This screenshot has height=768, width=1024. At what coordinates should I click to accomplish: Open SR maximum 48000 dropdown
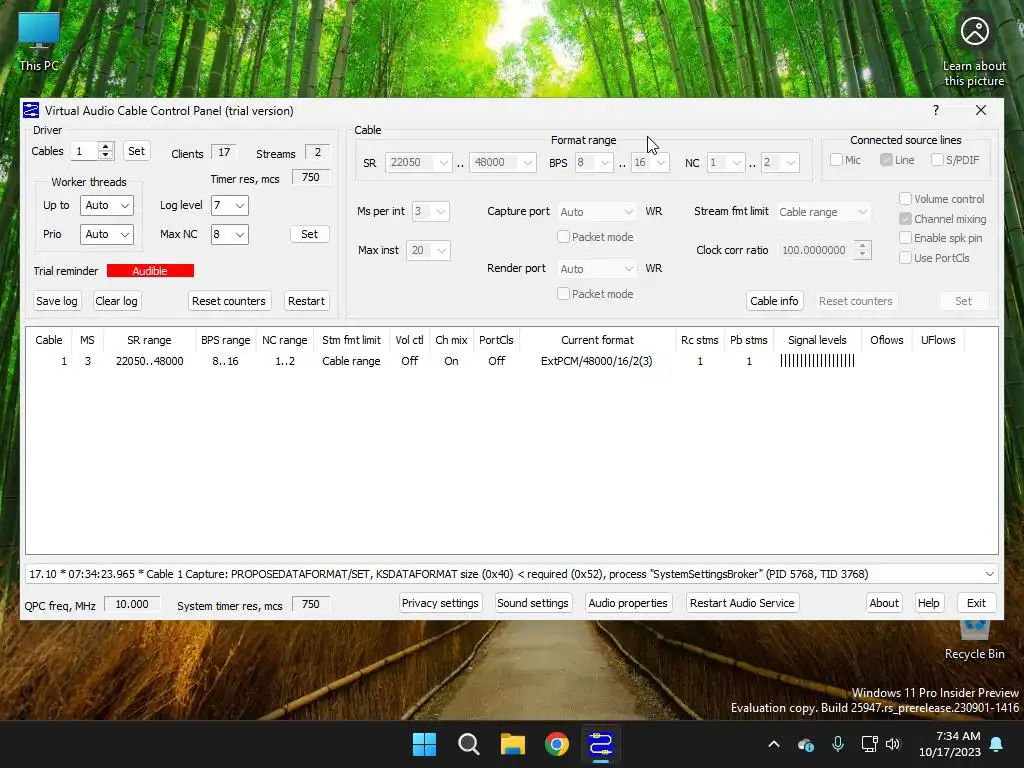pos(502,162)
